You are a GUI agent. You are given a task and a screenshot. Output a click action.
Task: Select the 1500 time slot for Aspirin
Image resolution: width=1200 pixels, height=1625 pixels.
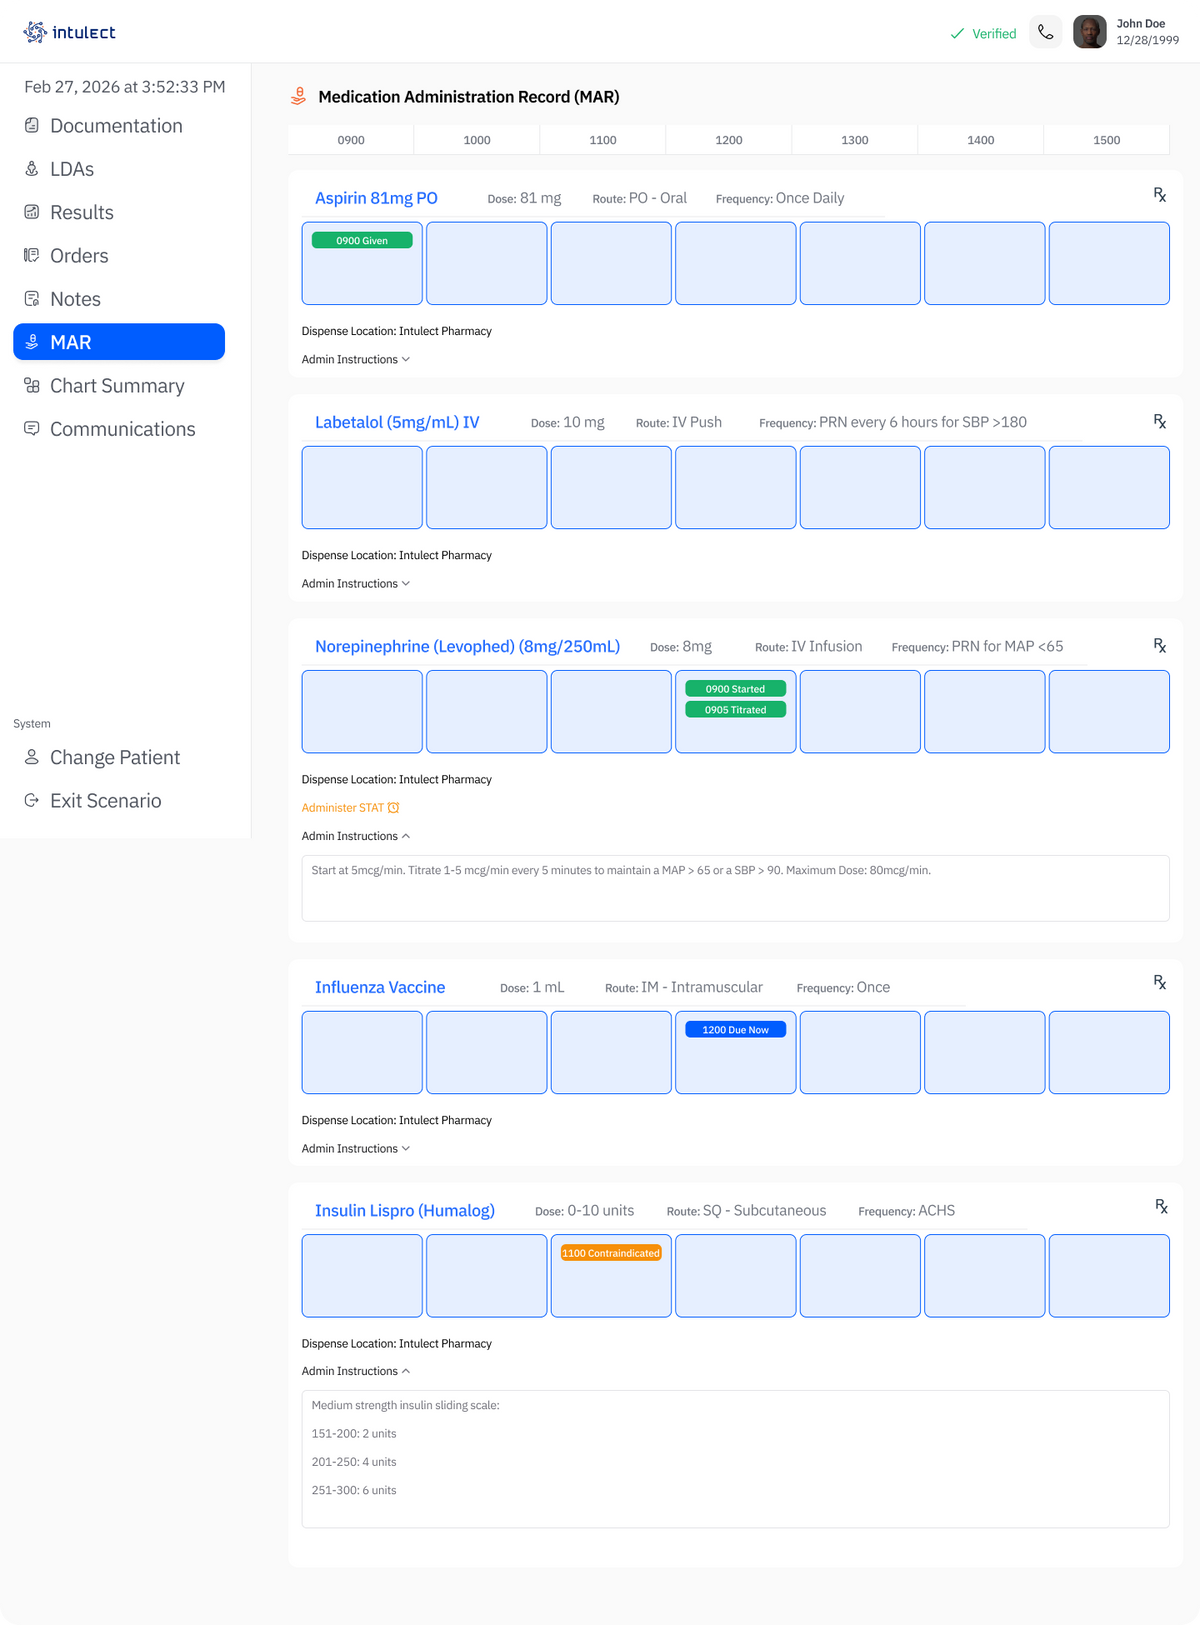click(1109, 263)
